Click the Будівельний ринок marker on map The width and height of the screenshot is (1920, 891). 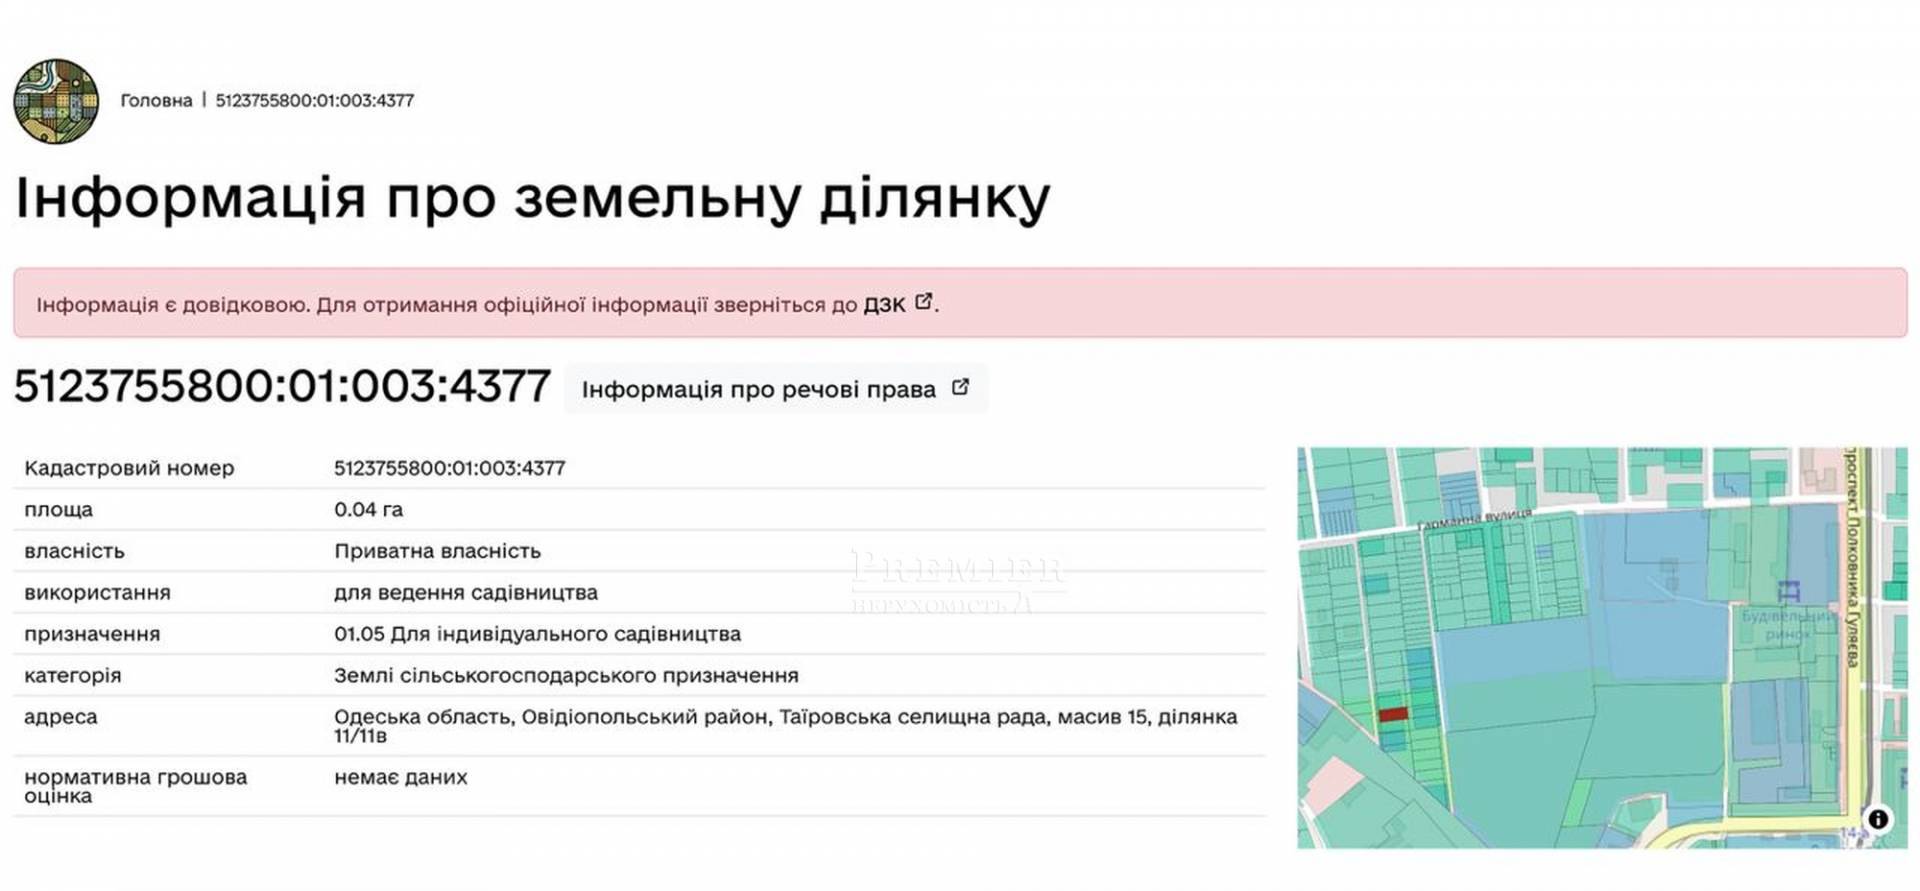coord(1787,591)
